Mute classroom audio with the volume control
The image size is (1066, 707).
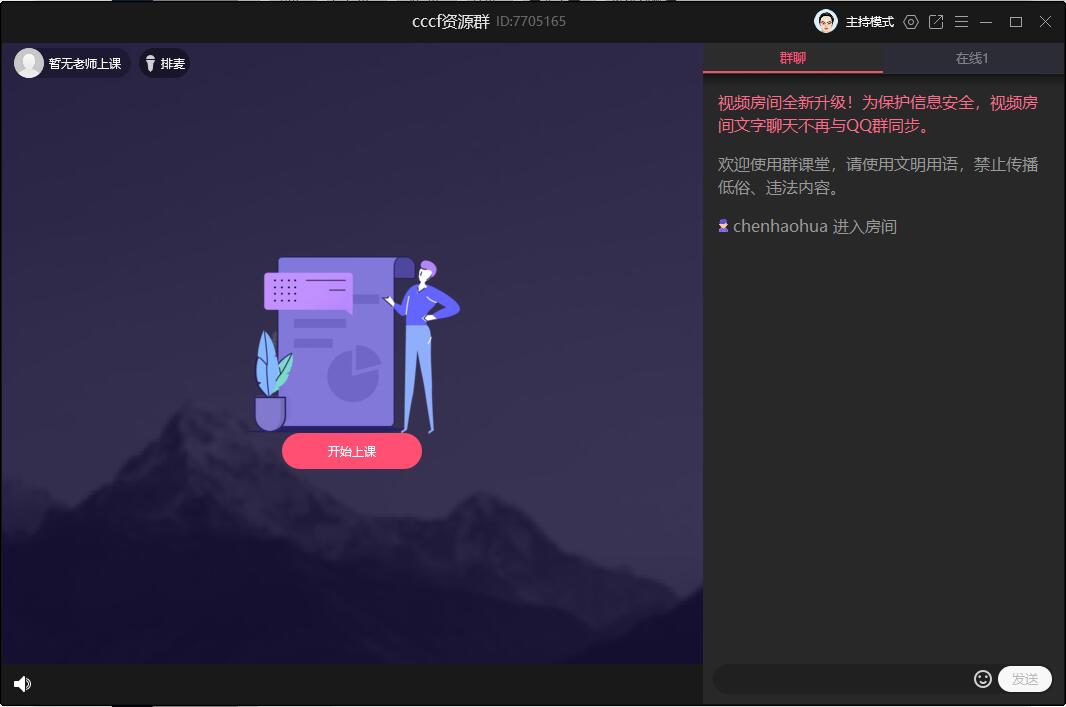coord(22,684)
